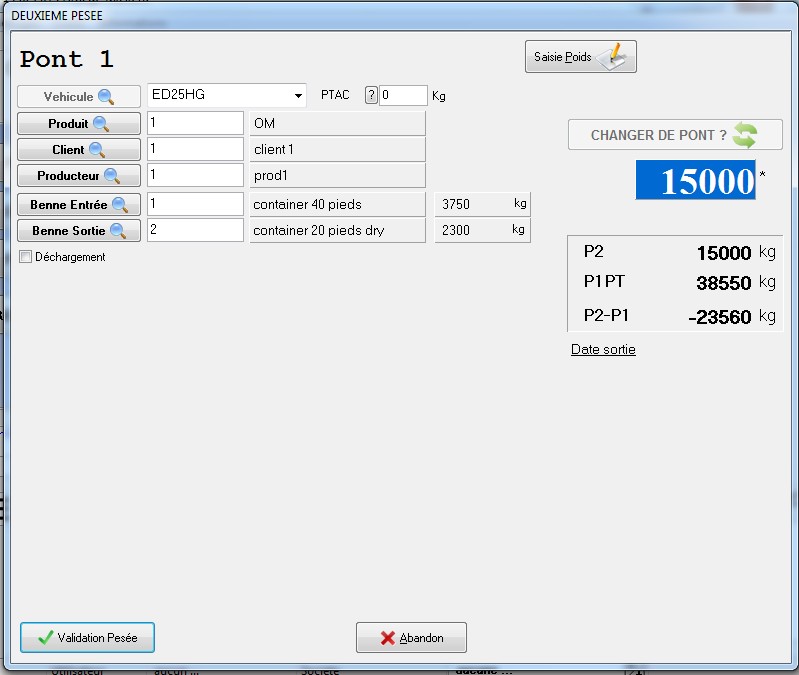The height and width of the screenshot is (675, 799).
Task: Click the Date sortie link
Action: pyautogui.click(x=603, y=349)
